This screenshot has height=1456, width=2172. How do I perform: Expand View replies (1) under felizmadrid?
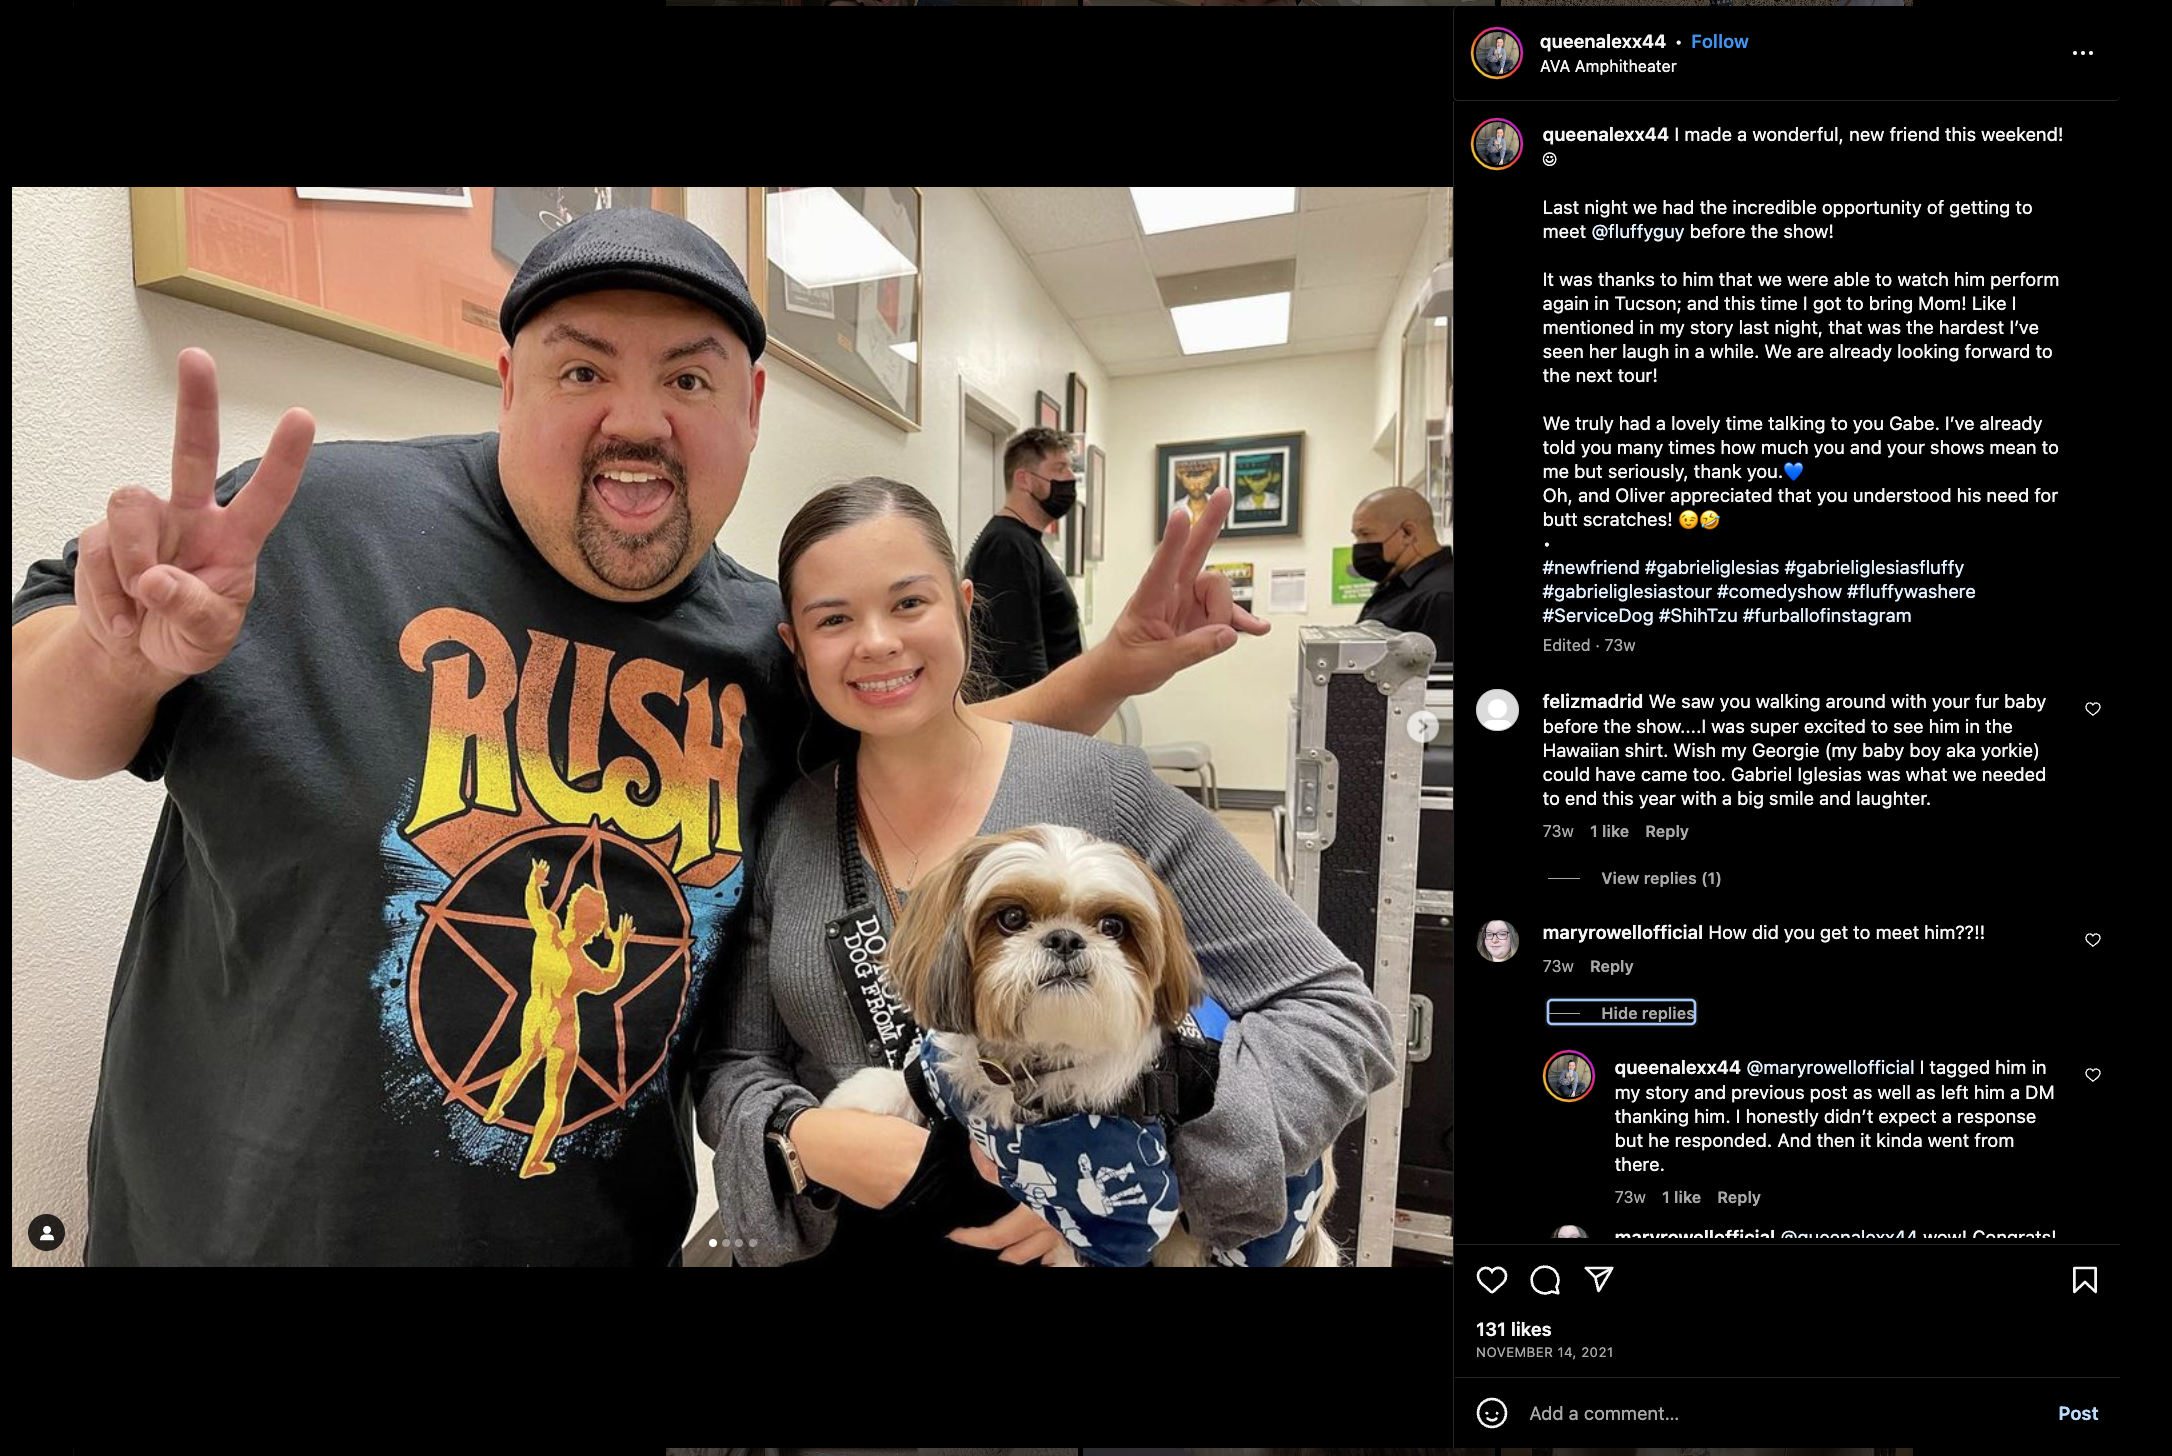(1661, 878)
